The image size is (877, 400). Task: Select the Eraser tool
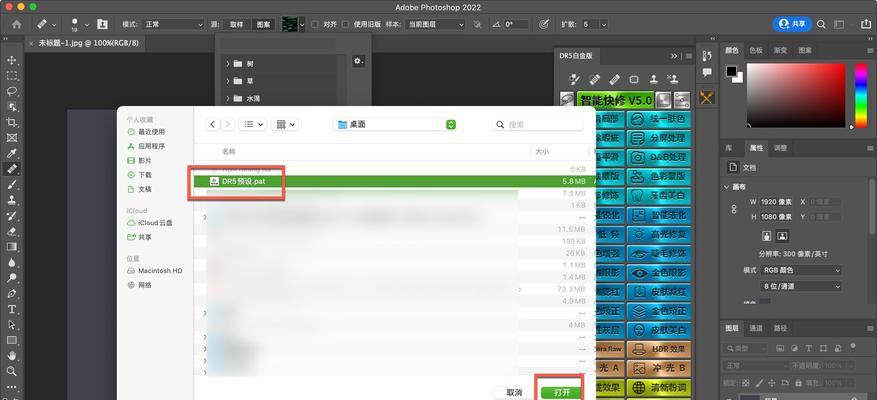(12, 231)
